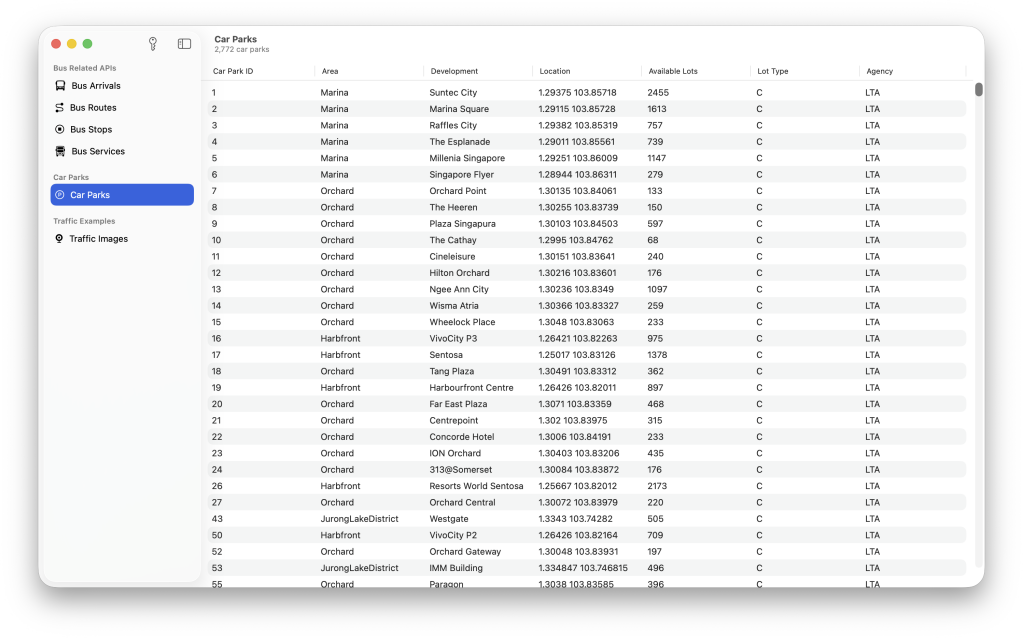The width and height of the screenshot is (1023, 638).
Task: Sort by the Car Park ID column header
Action: tap(233, 71)
